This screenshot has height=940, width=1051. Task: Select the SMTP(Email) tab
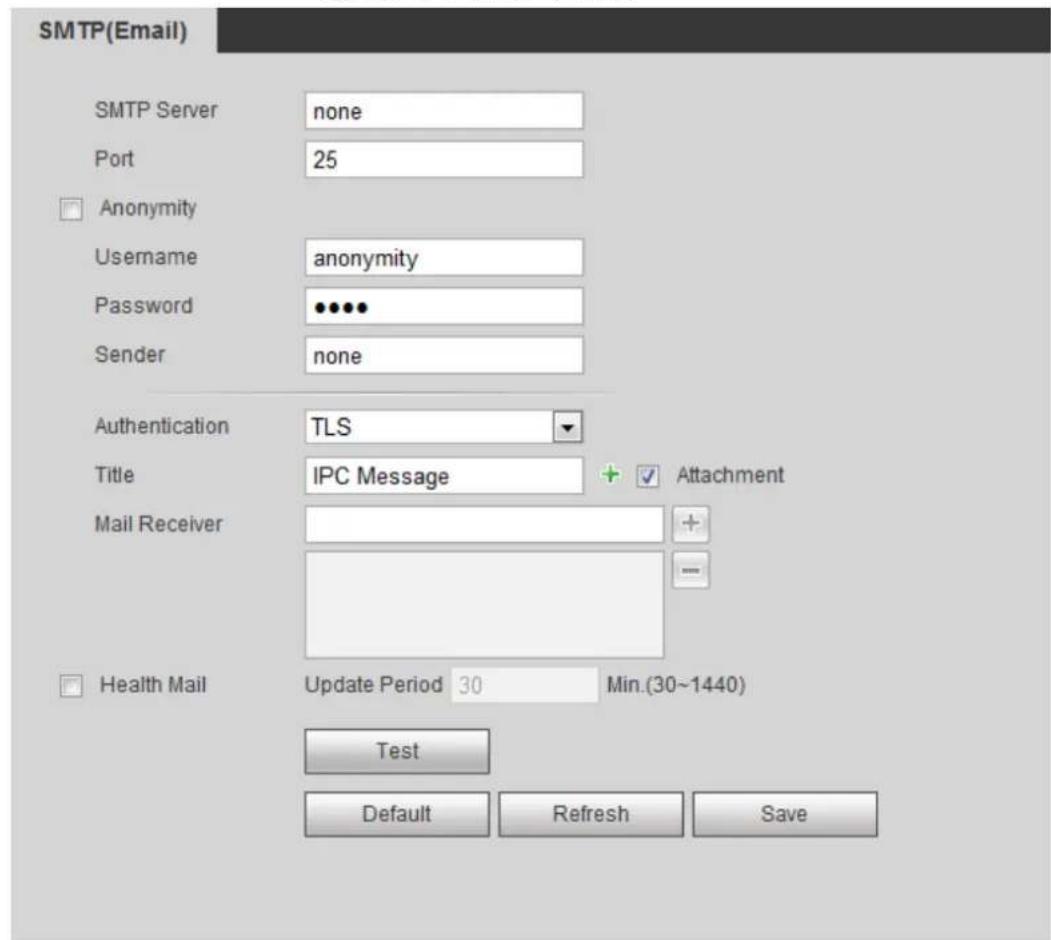(113, 31)
